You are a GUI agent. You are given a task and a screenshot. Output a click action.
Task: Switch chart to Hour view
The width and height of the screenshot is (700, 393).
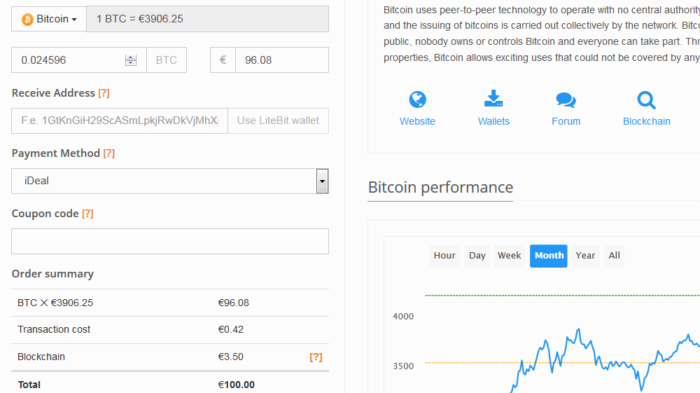pos(444,256)
